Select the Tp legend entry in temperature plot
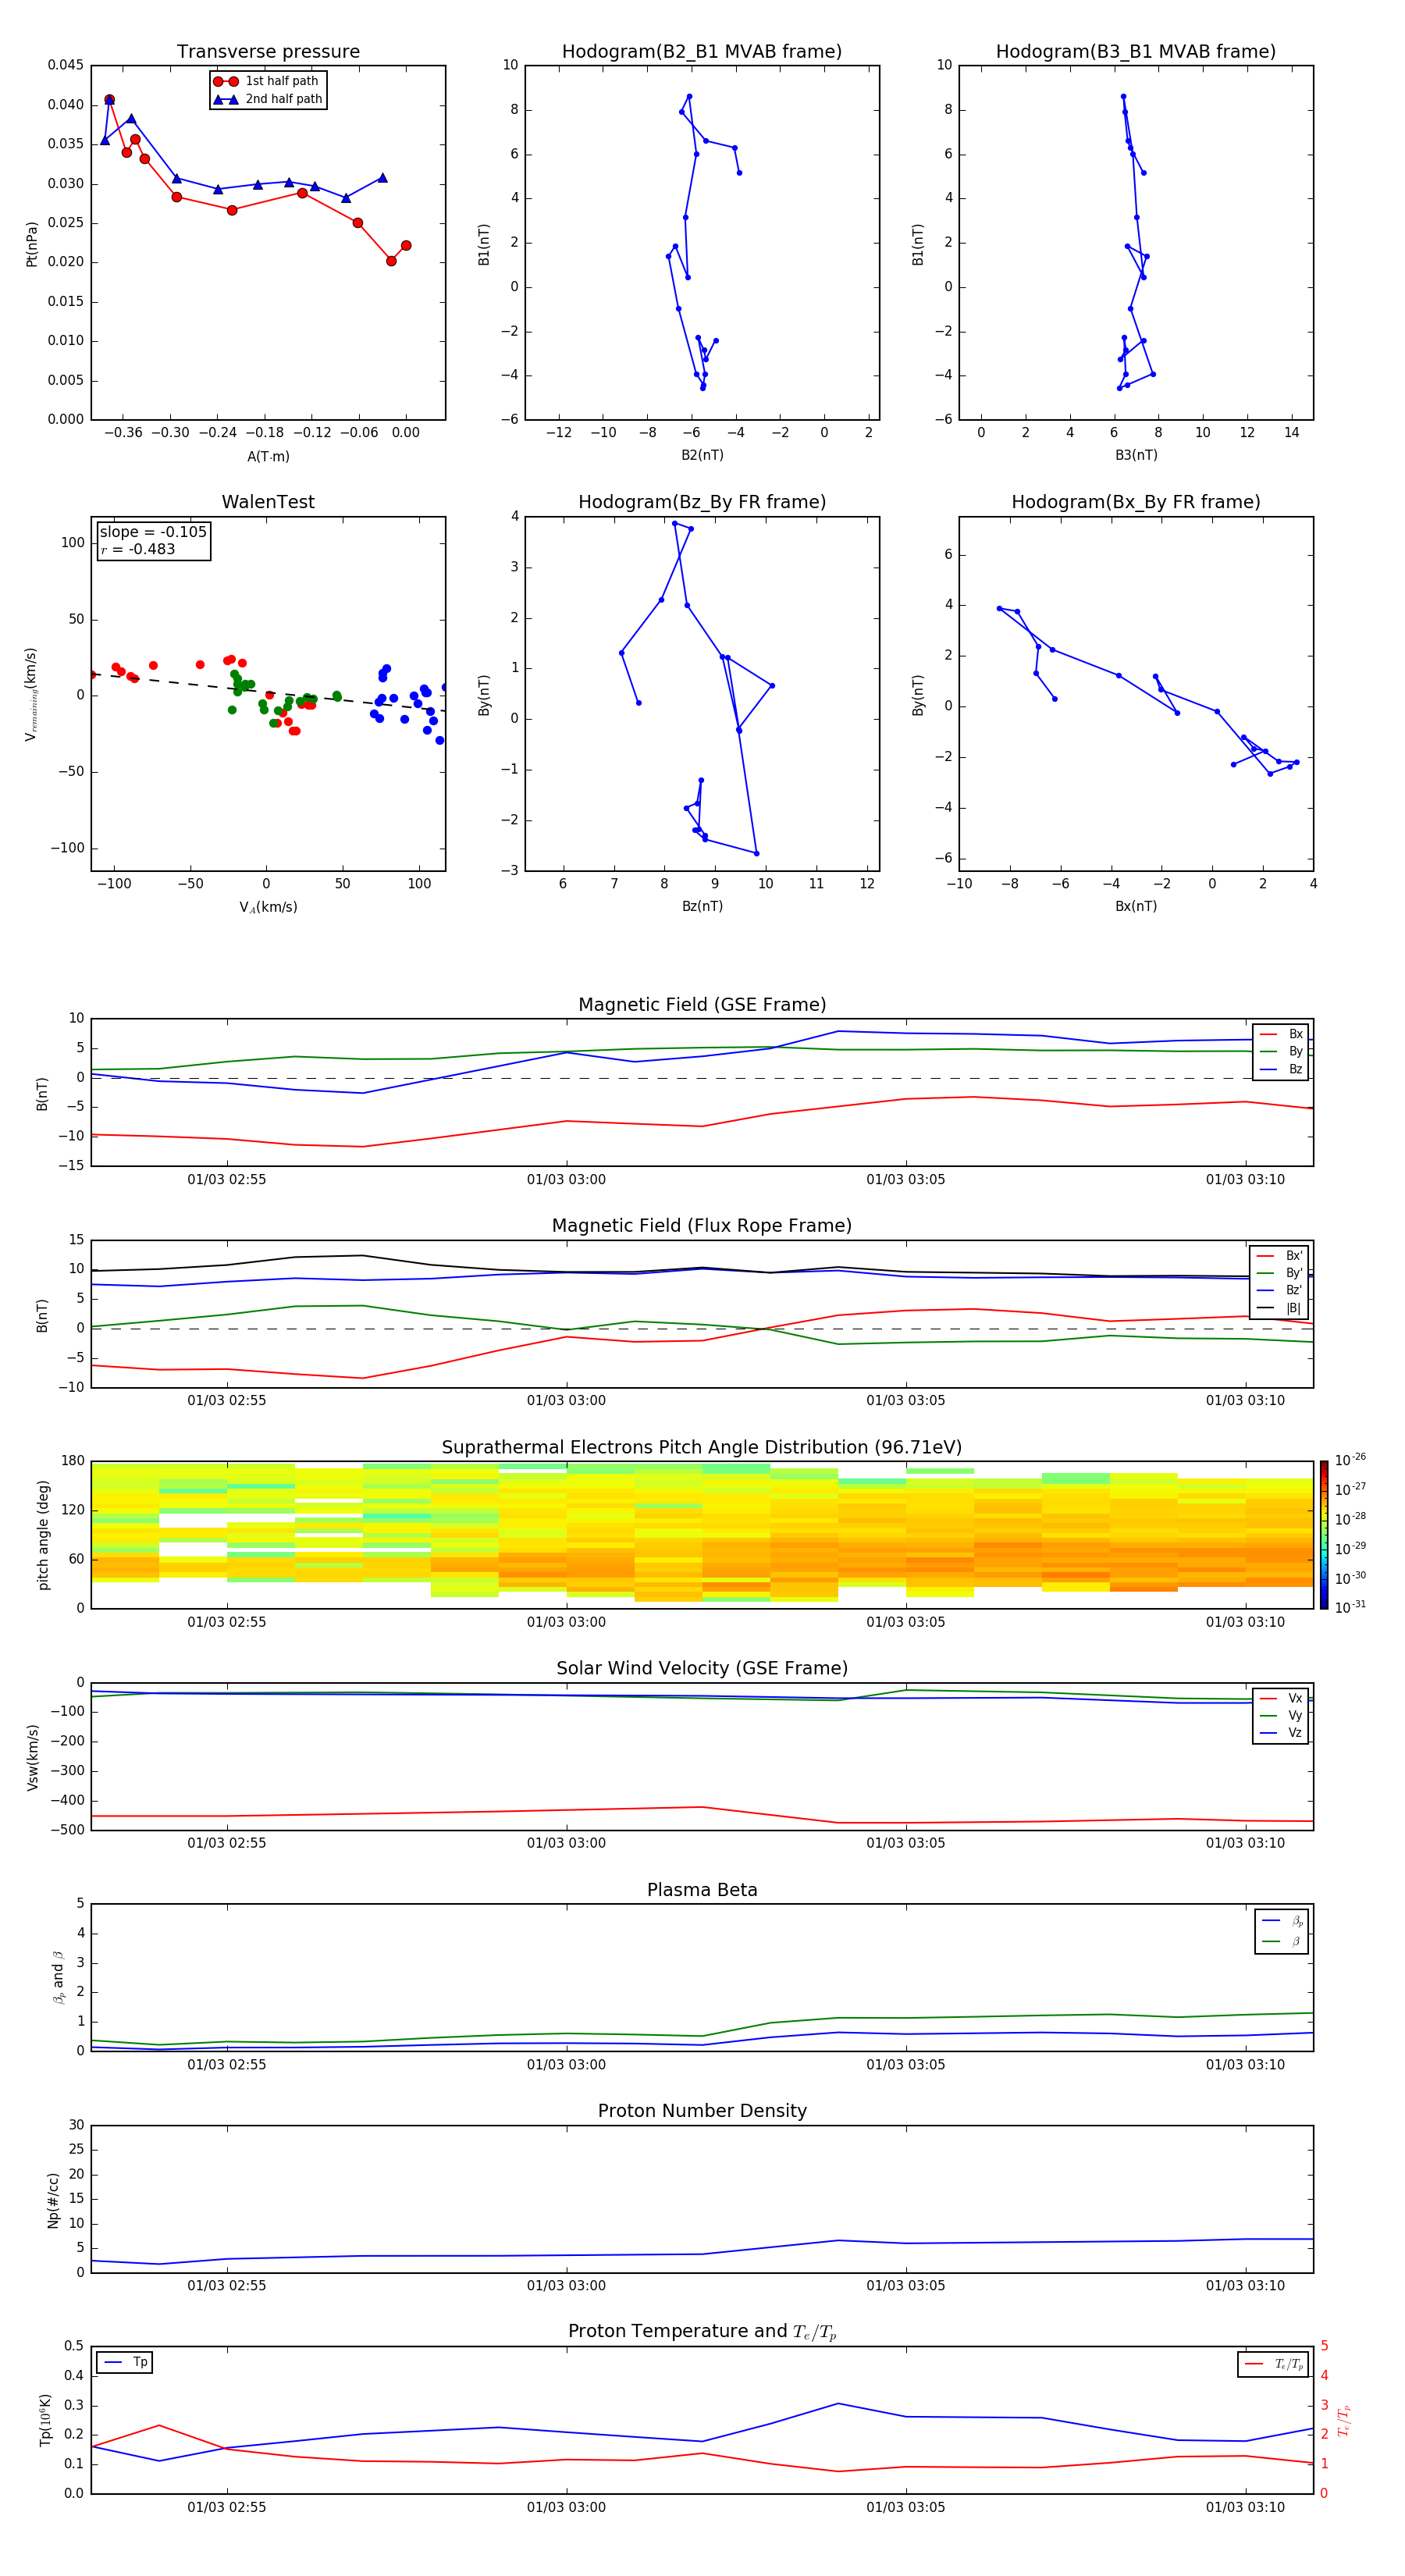1405x2576 pixels. pos(125,2362)
